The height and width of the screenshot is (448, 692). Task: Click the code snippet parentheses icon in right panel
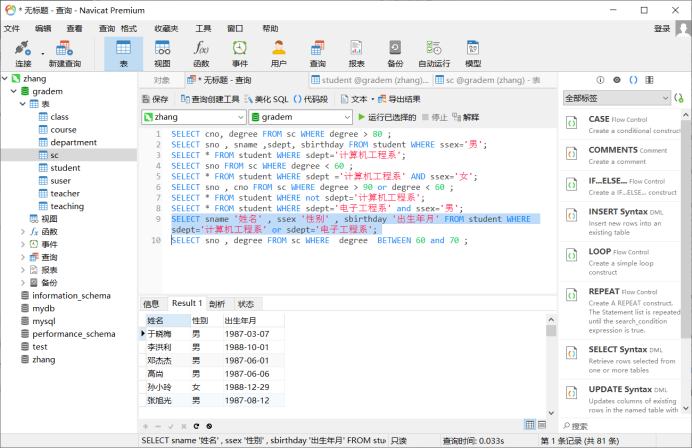tap(633, 80)
